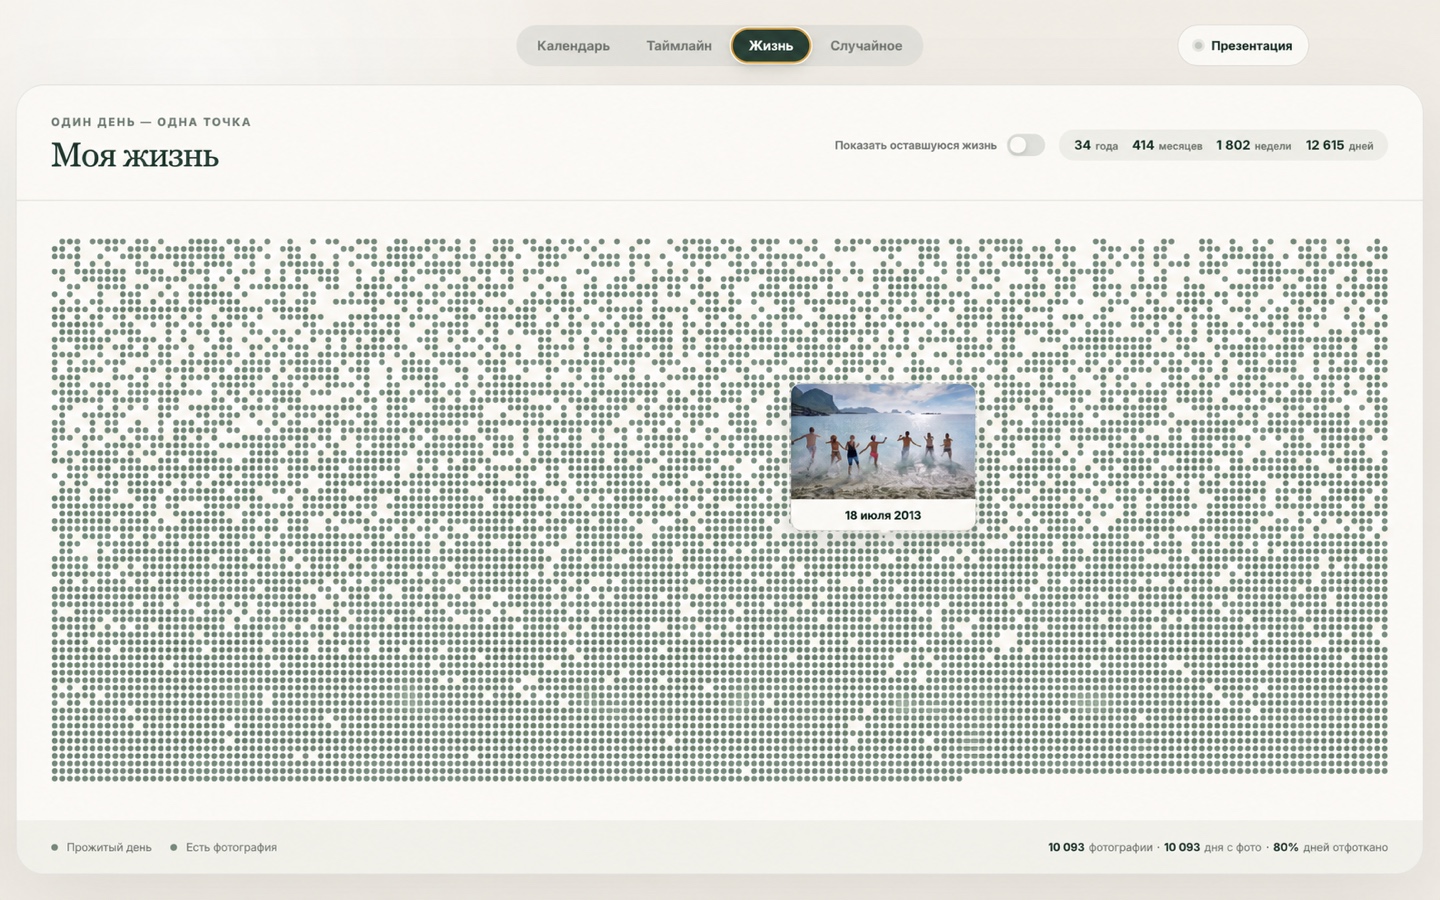Click the Прожитый день legend dot

[55, 848]
